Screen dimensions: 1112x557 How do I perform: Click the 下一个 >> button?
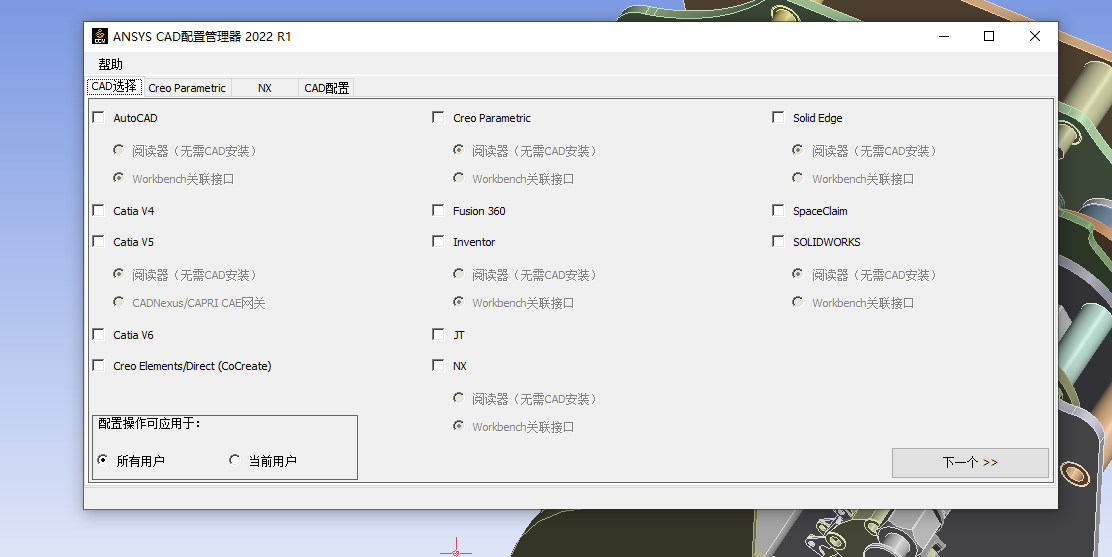click(969, 463)
